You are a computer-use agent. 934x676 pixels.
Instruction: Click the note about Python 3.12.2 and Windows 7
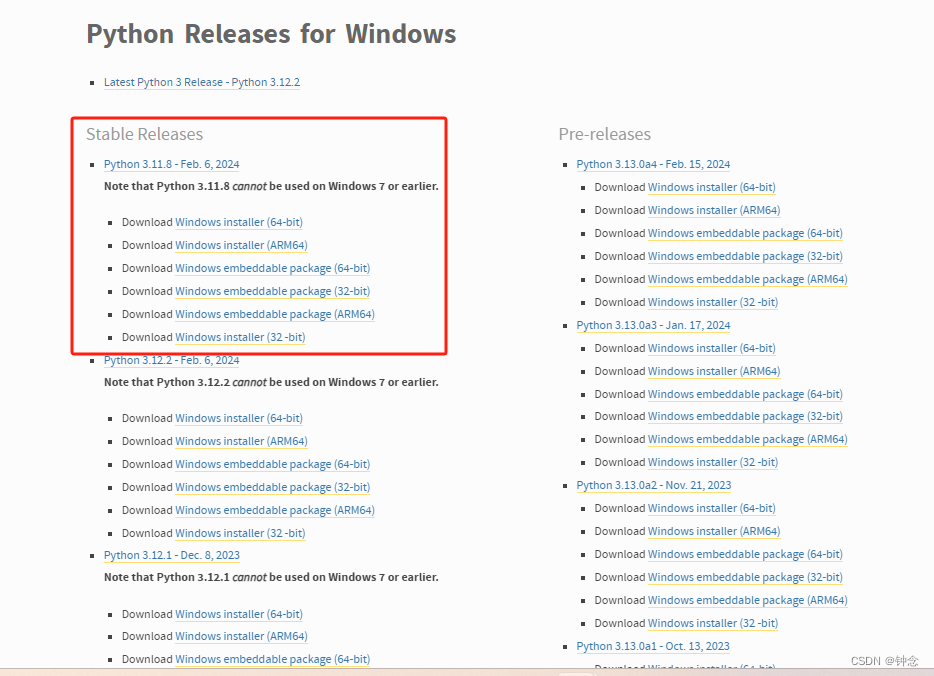271,382
